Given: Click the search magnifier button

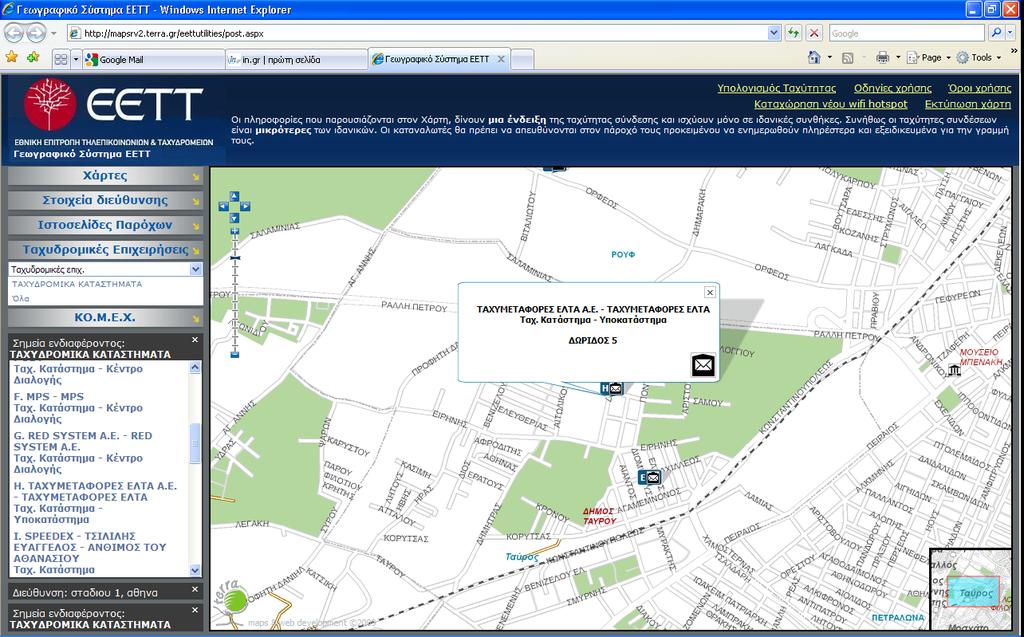Looking at the screenshot, I should pos(997,33).
